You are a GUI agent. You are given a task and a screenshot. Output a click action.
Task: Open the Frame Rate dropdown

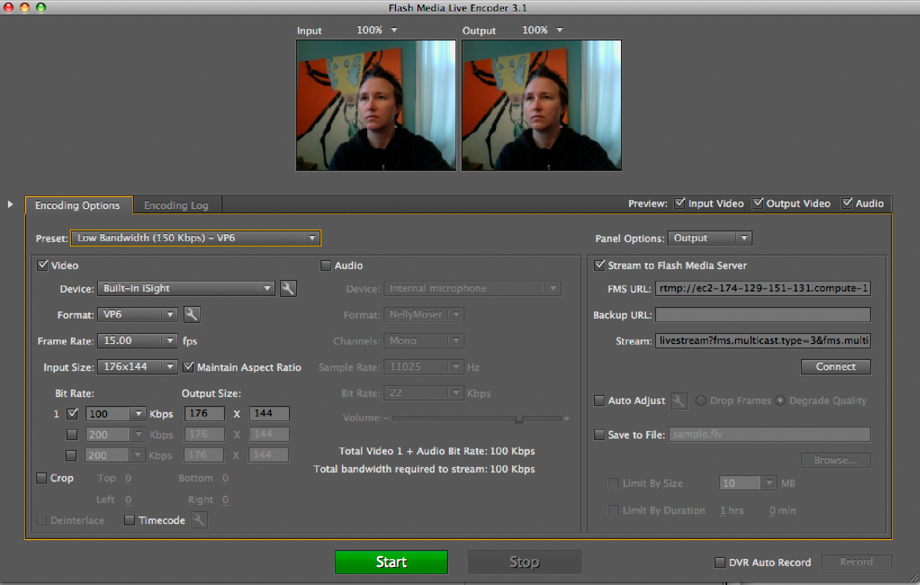pyautogui.click(x=137, y=341)
